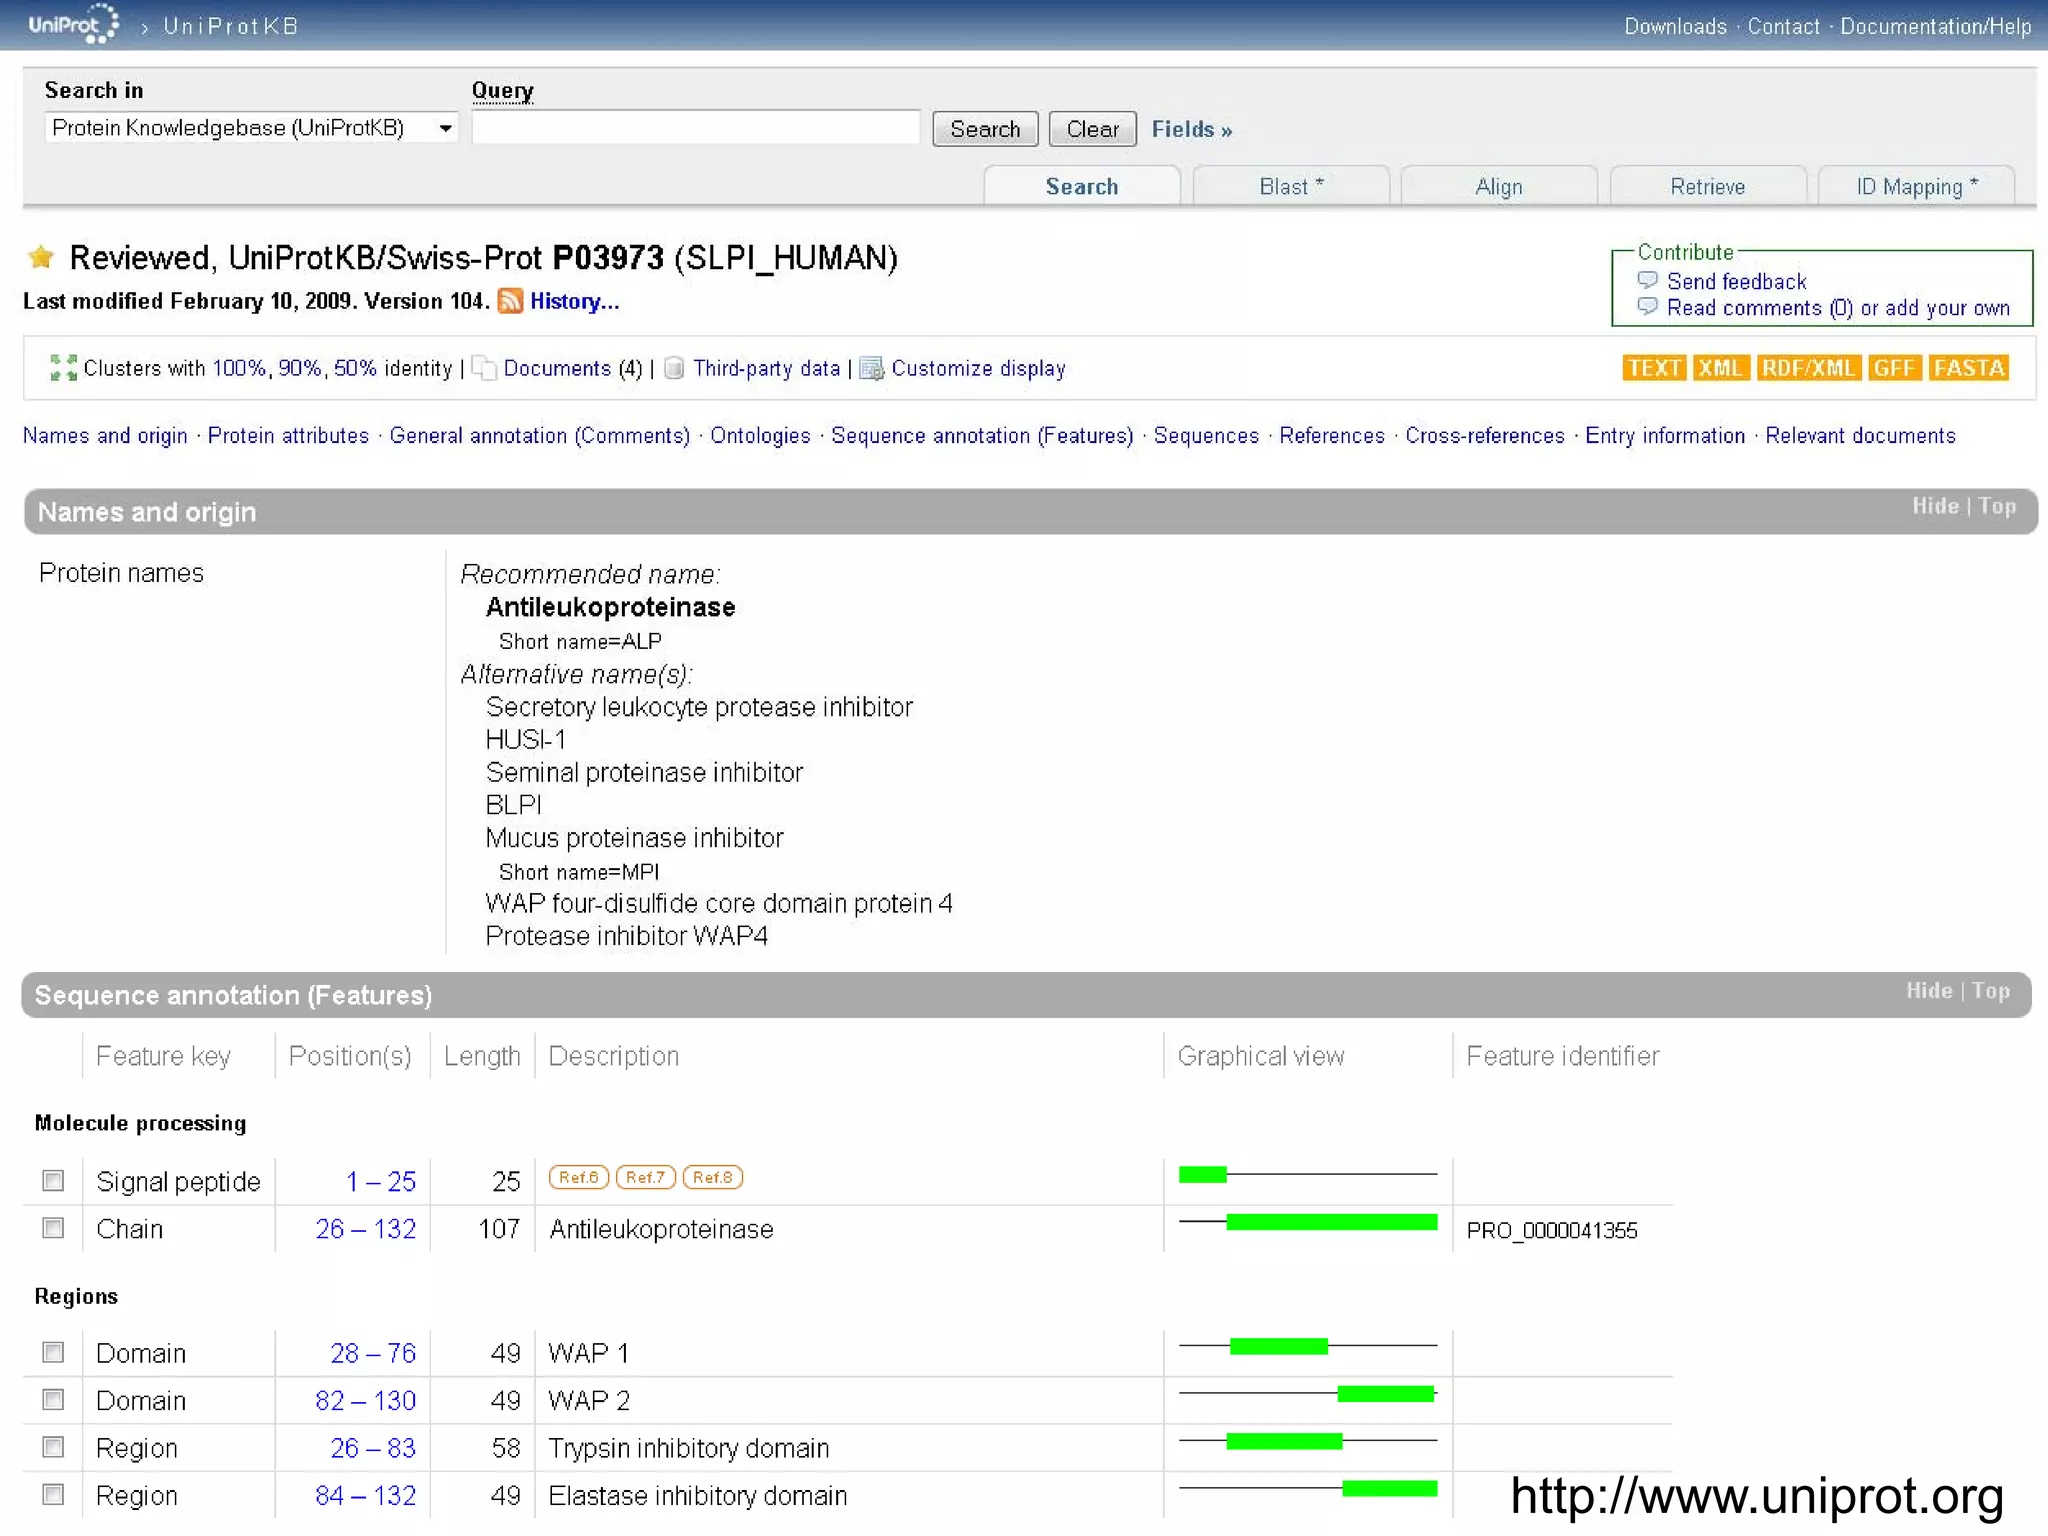Tick the Signal peptide checkbox
The width and height of the screenshot is (2048, 1536).
click(53, 1180)
